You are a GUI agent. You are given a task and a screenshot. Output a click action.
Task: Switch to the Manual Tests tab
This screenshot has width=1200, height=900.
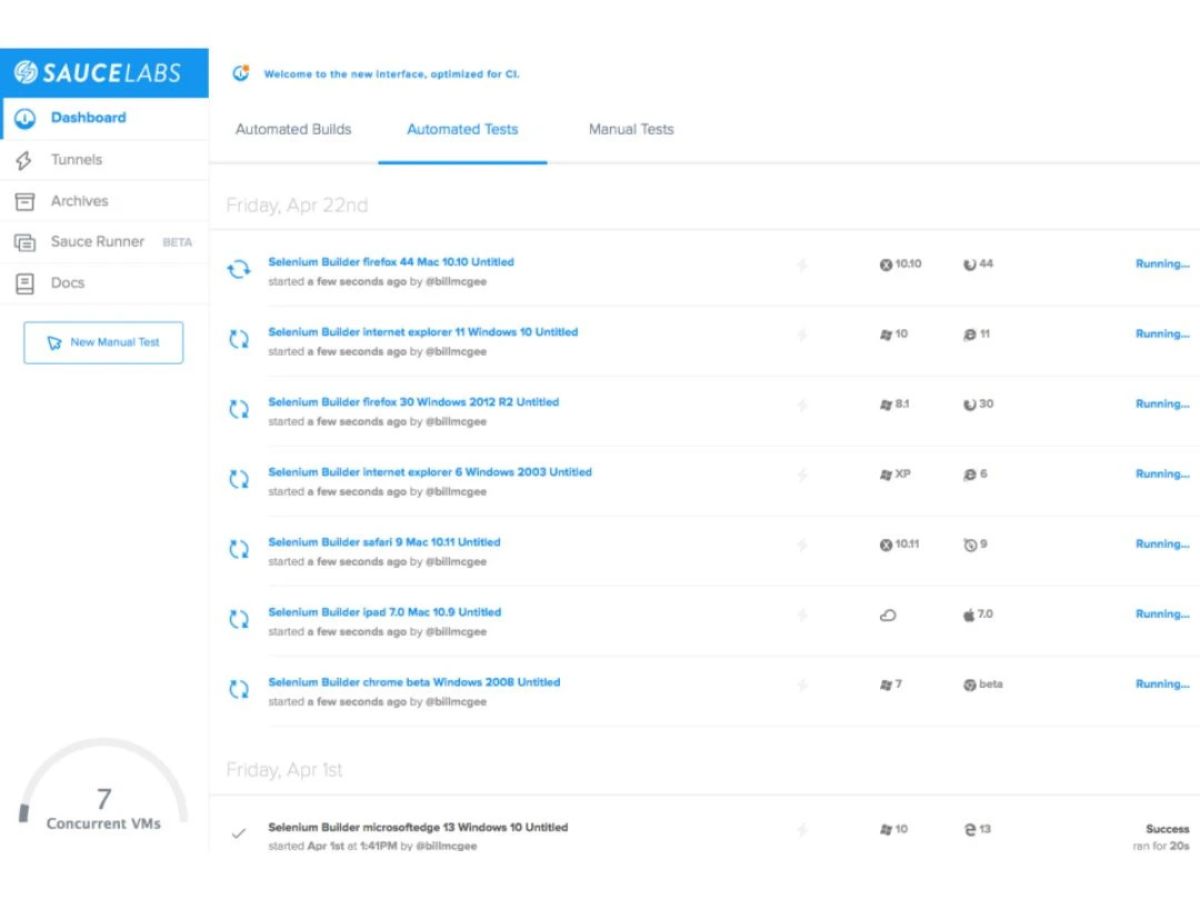point(631,129)
